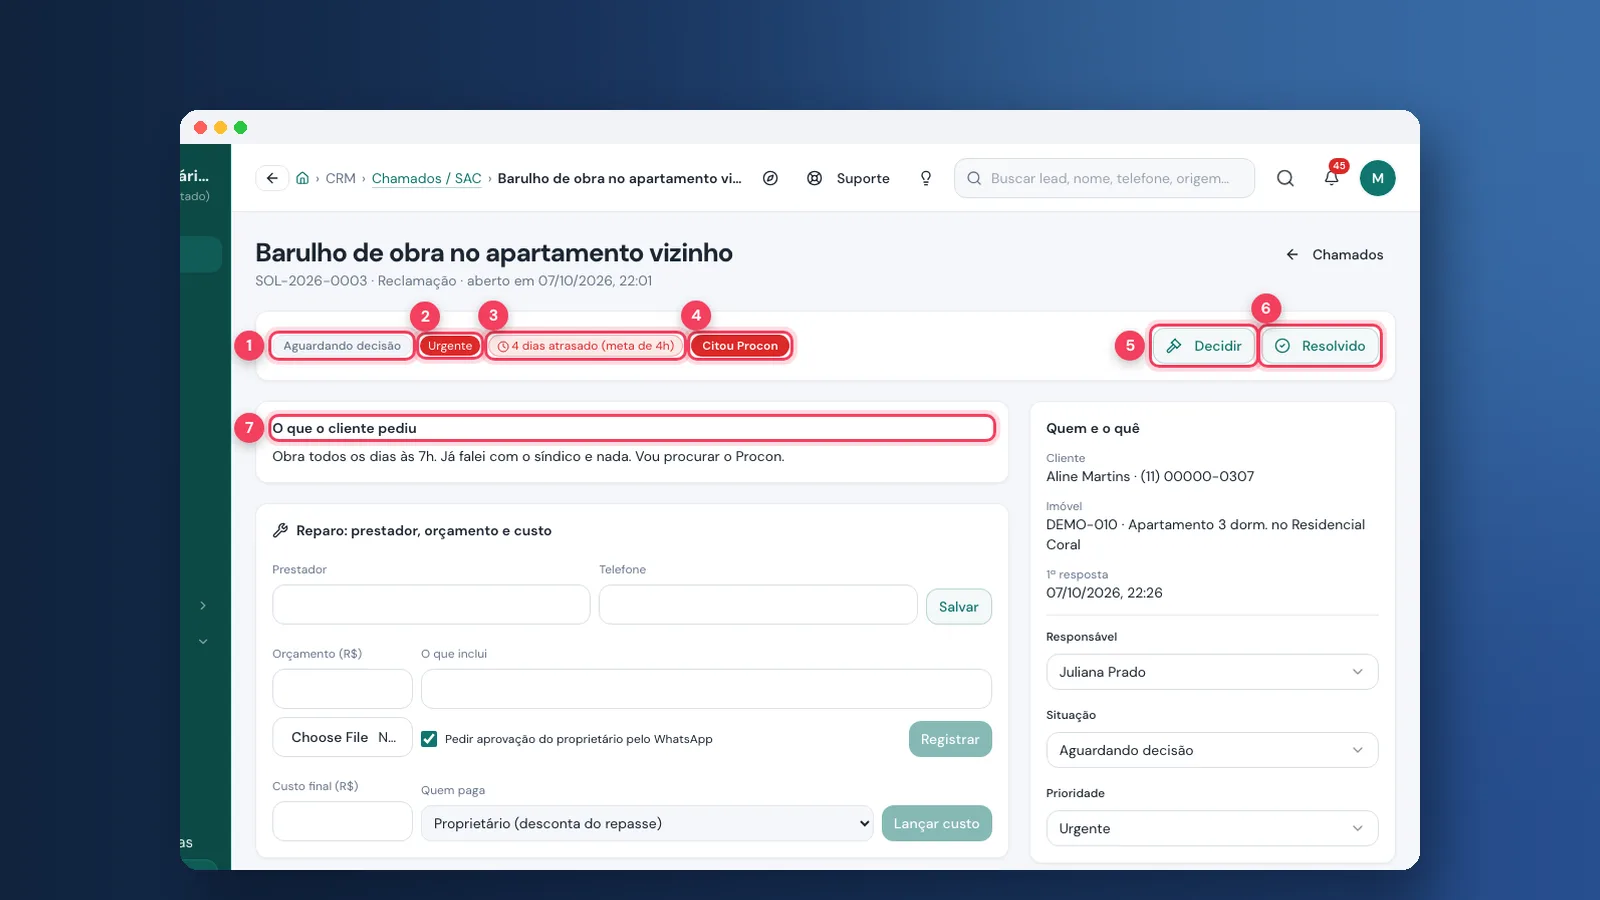
Task: Click Lançar custo button
Action: 936,823
